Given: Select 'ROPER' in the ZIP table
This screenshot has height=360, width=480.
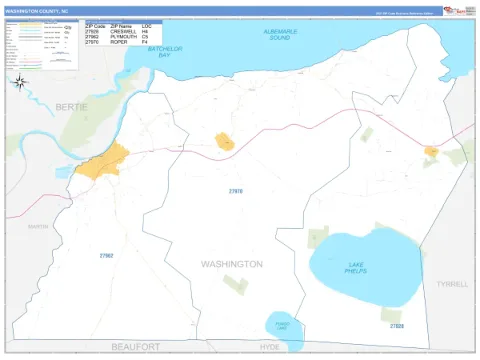Looking at the screenshot, I should tap(119, 42).
